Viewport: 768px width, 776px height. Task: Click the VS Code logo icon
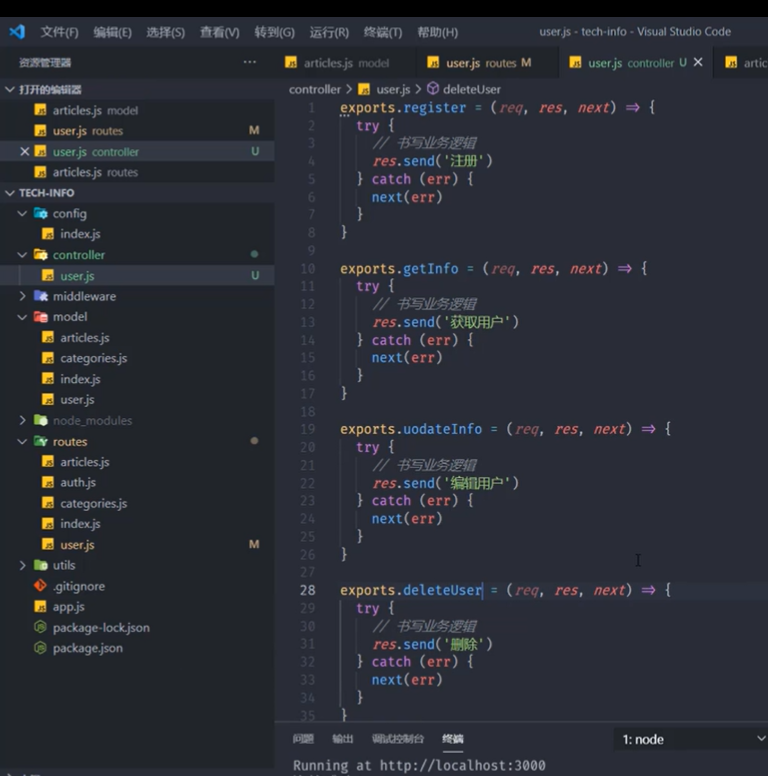coord(17,32)
